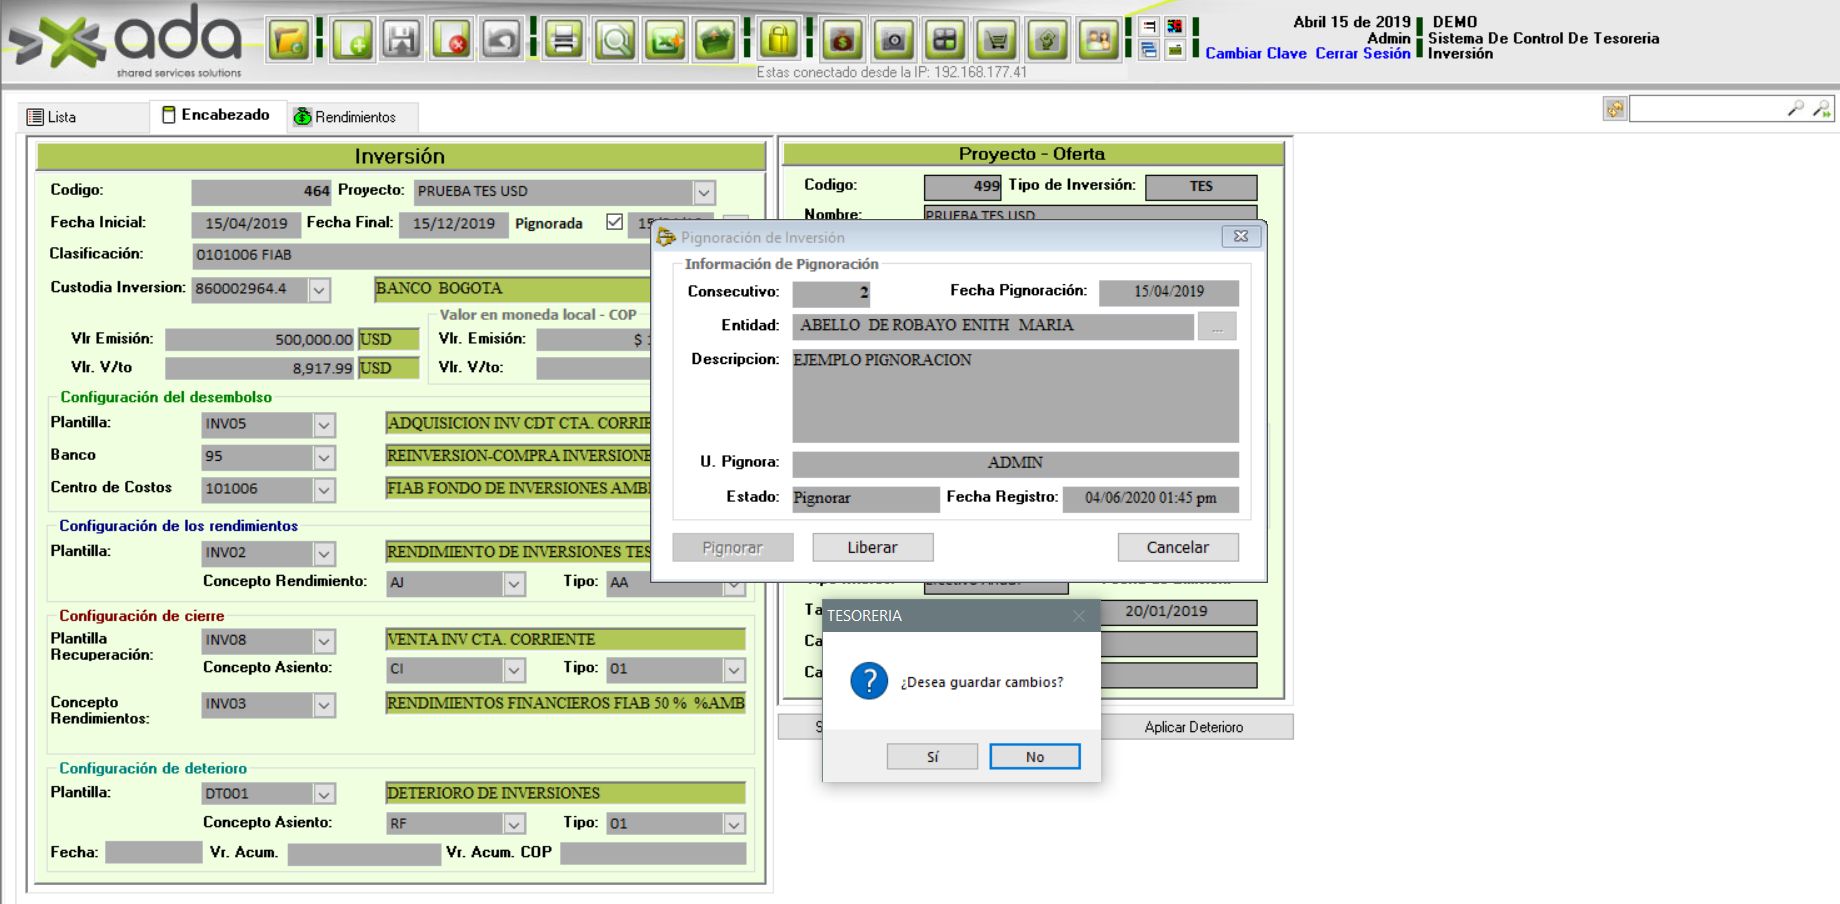Click the Excel export toolbar icon
1840x904 pixels.
665,41
